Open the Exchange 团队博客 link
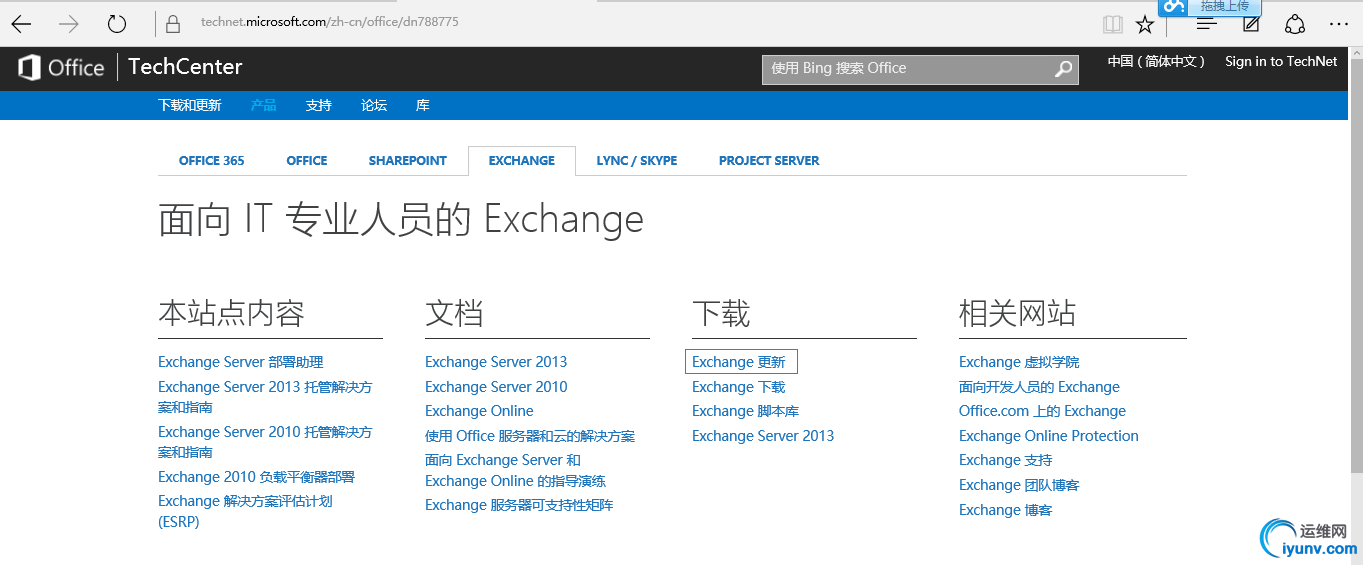1363x565 pixels. coord(1019,485)
